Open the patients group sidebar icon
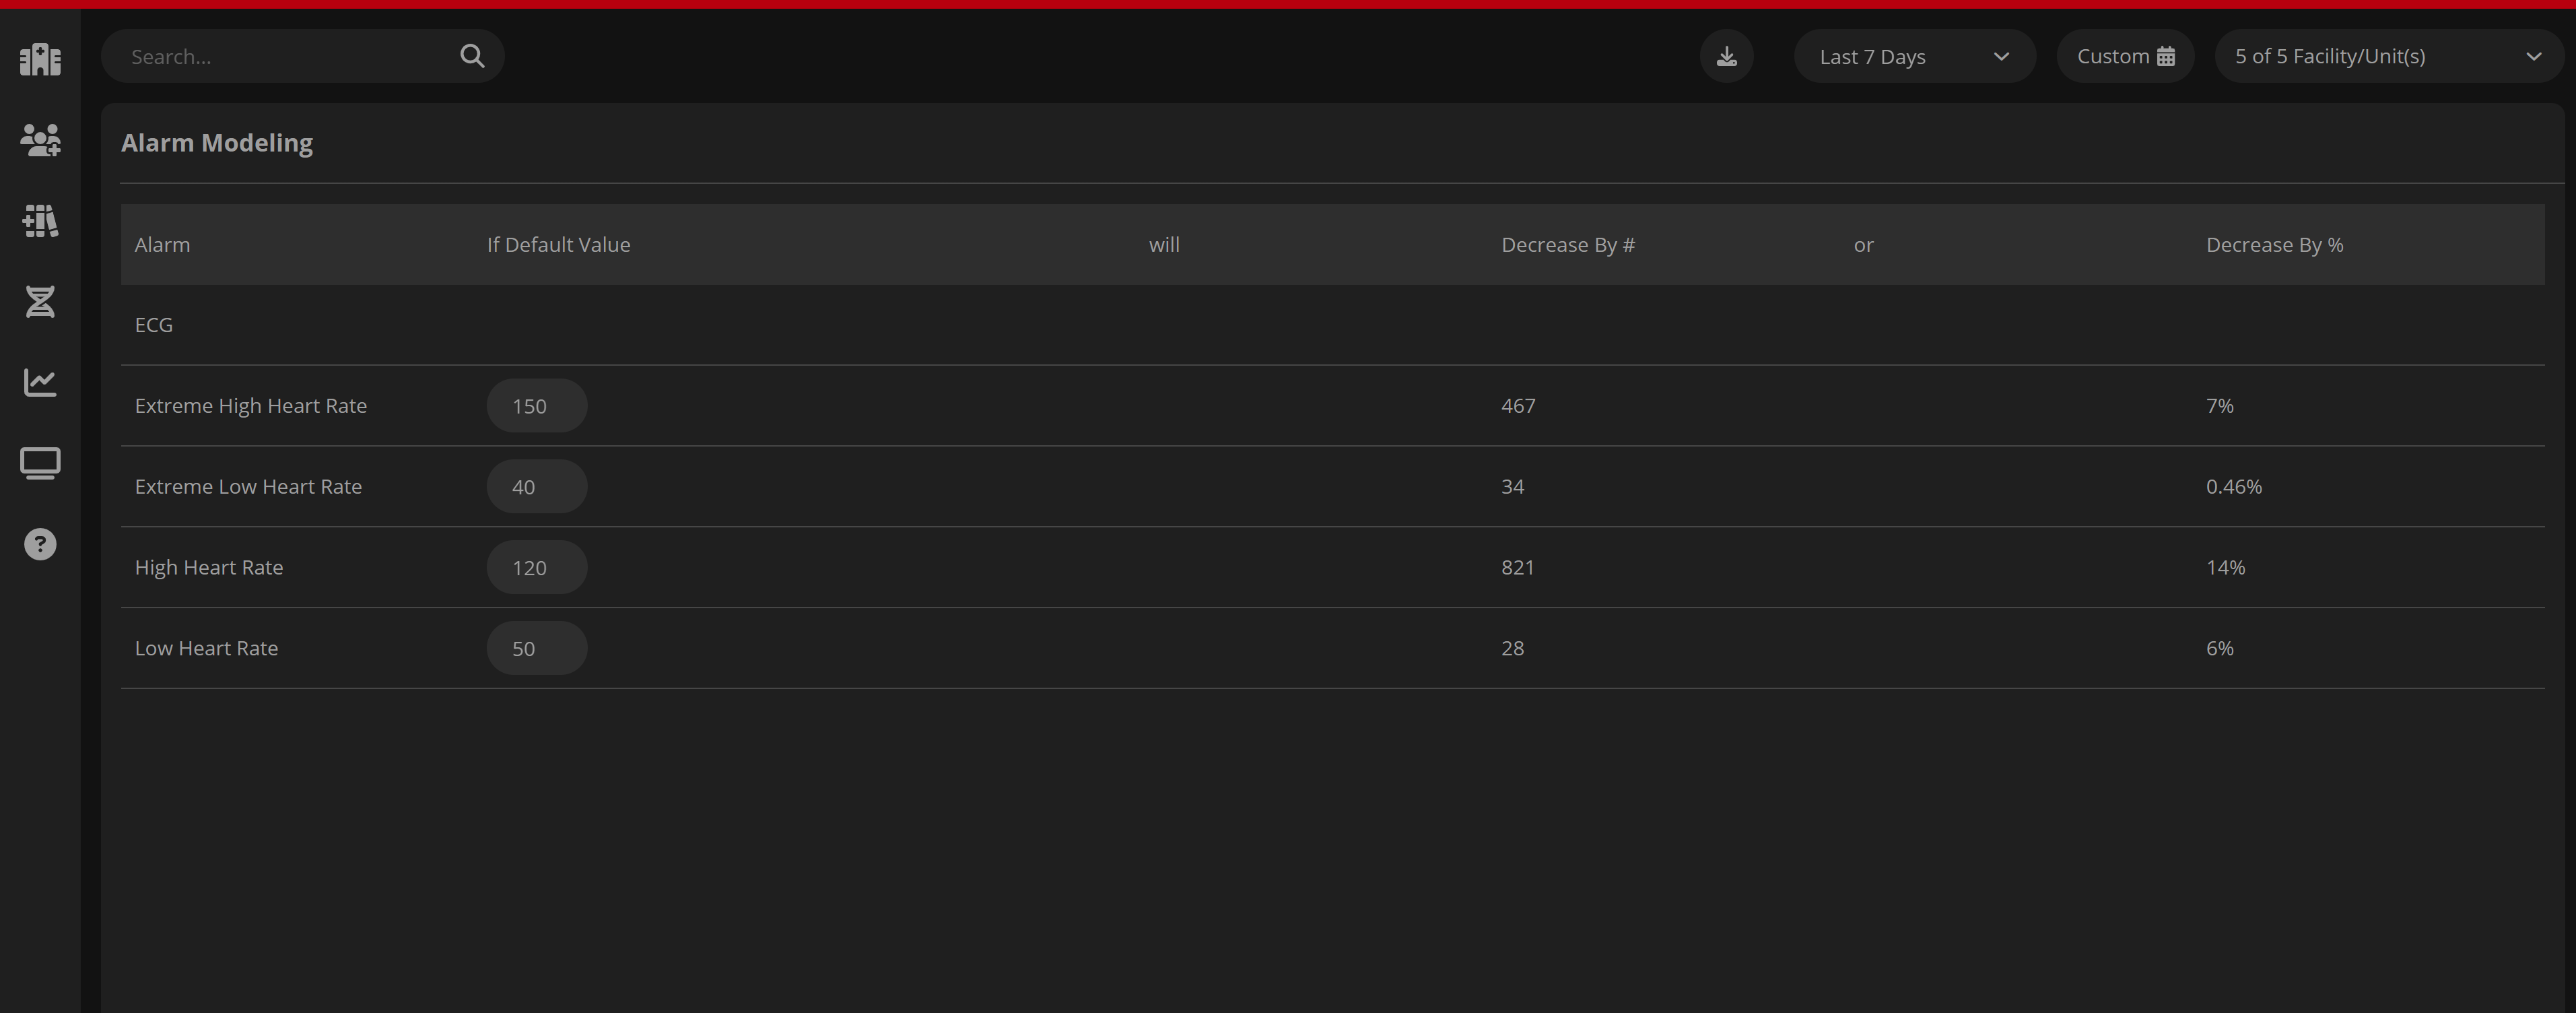 click(x=40, y=140)
